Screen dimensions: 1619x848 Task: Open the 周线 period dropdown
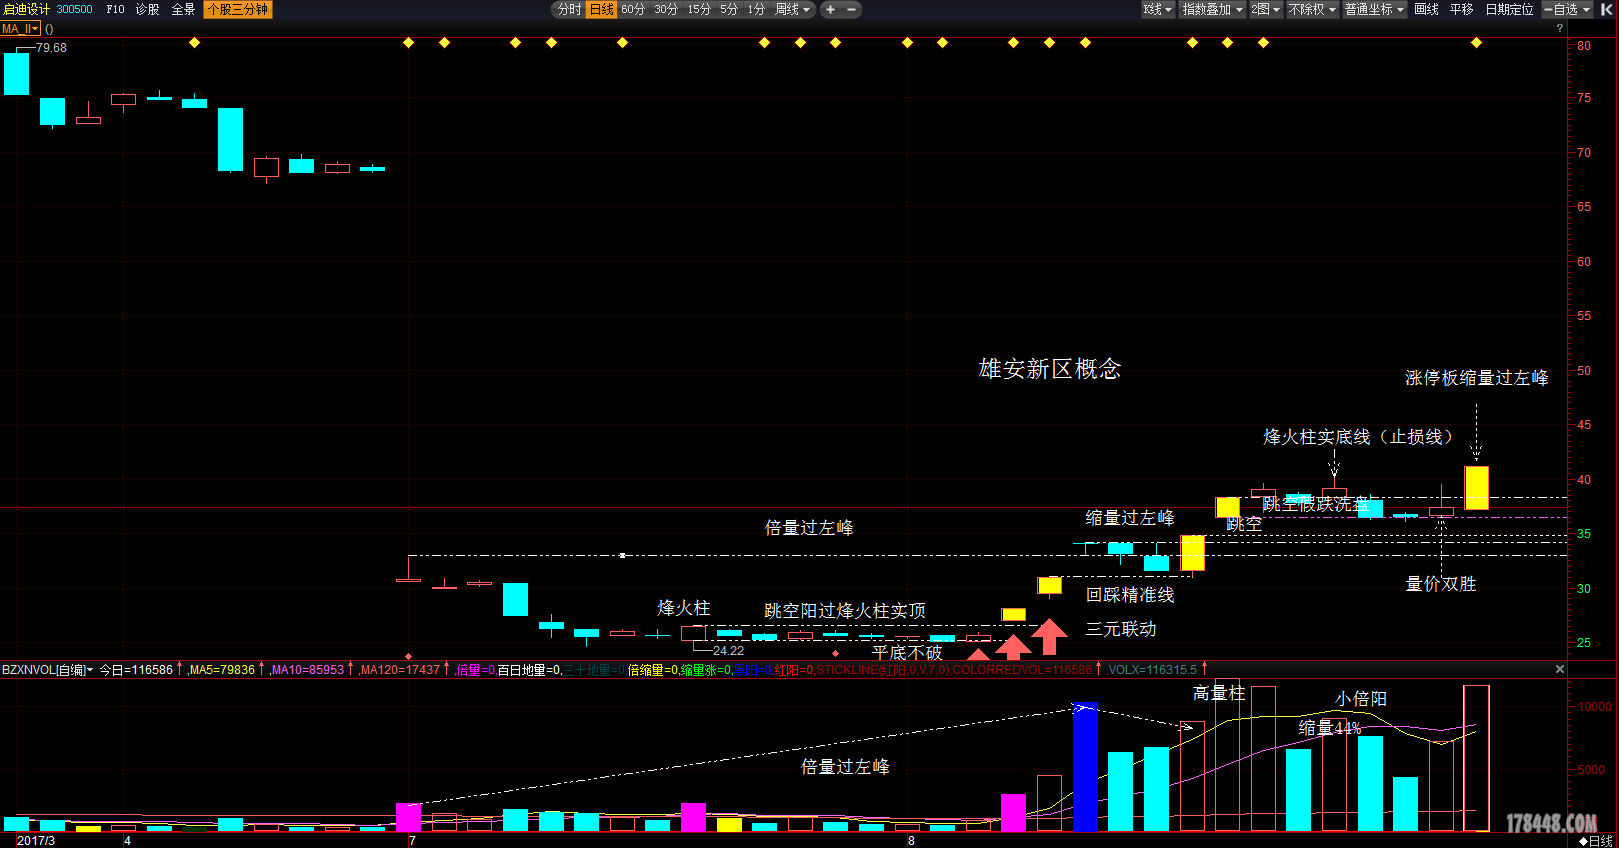click(x=792, y=9)
